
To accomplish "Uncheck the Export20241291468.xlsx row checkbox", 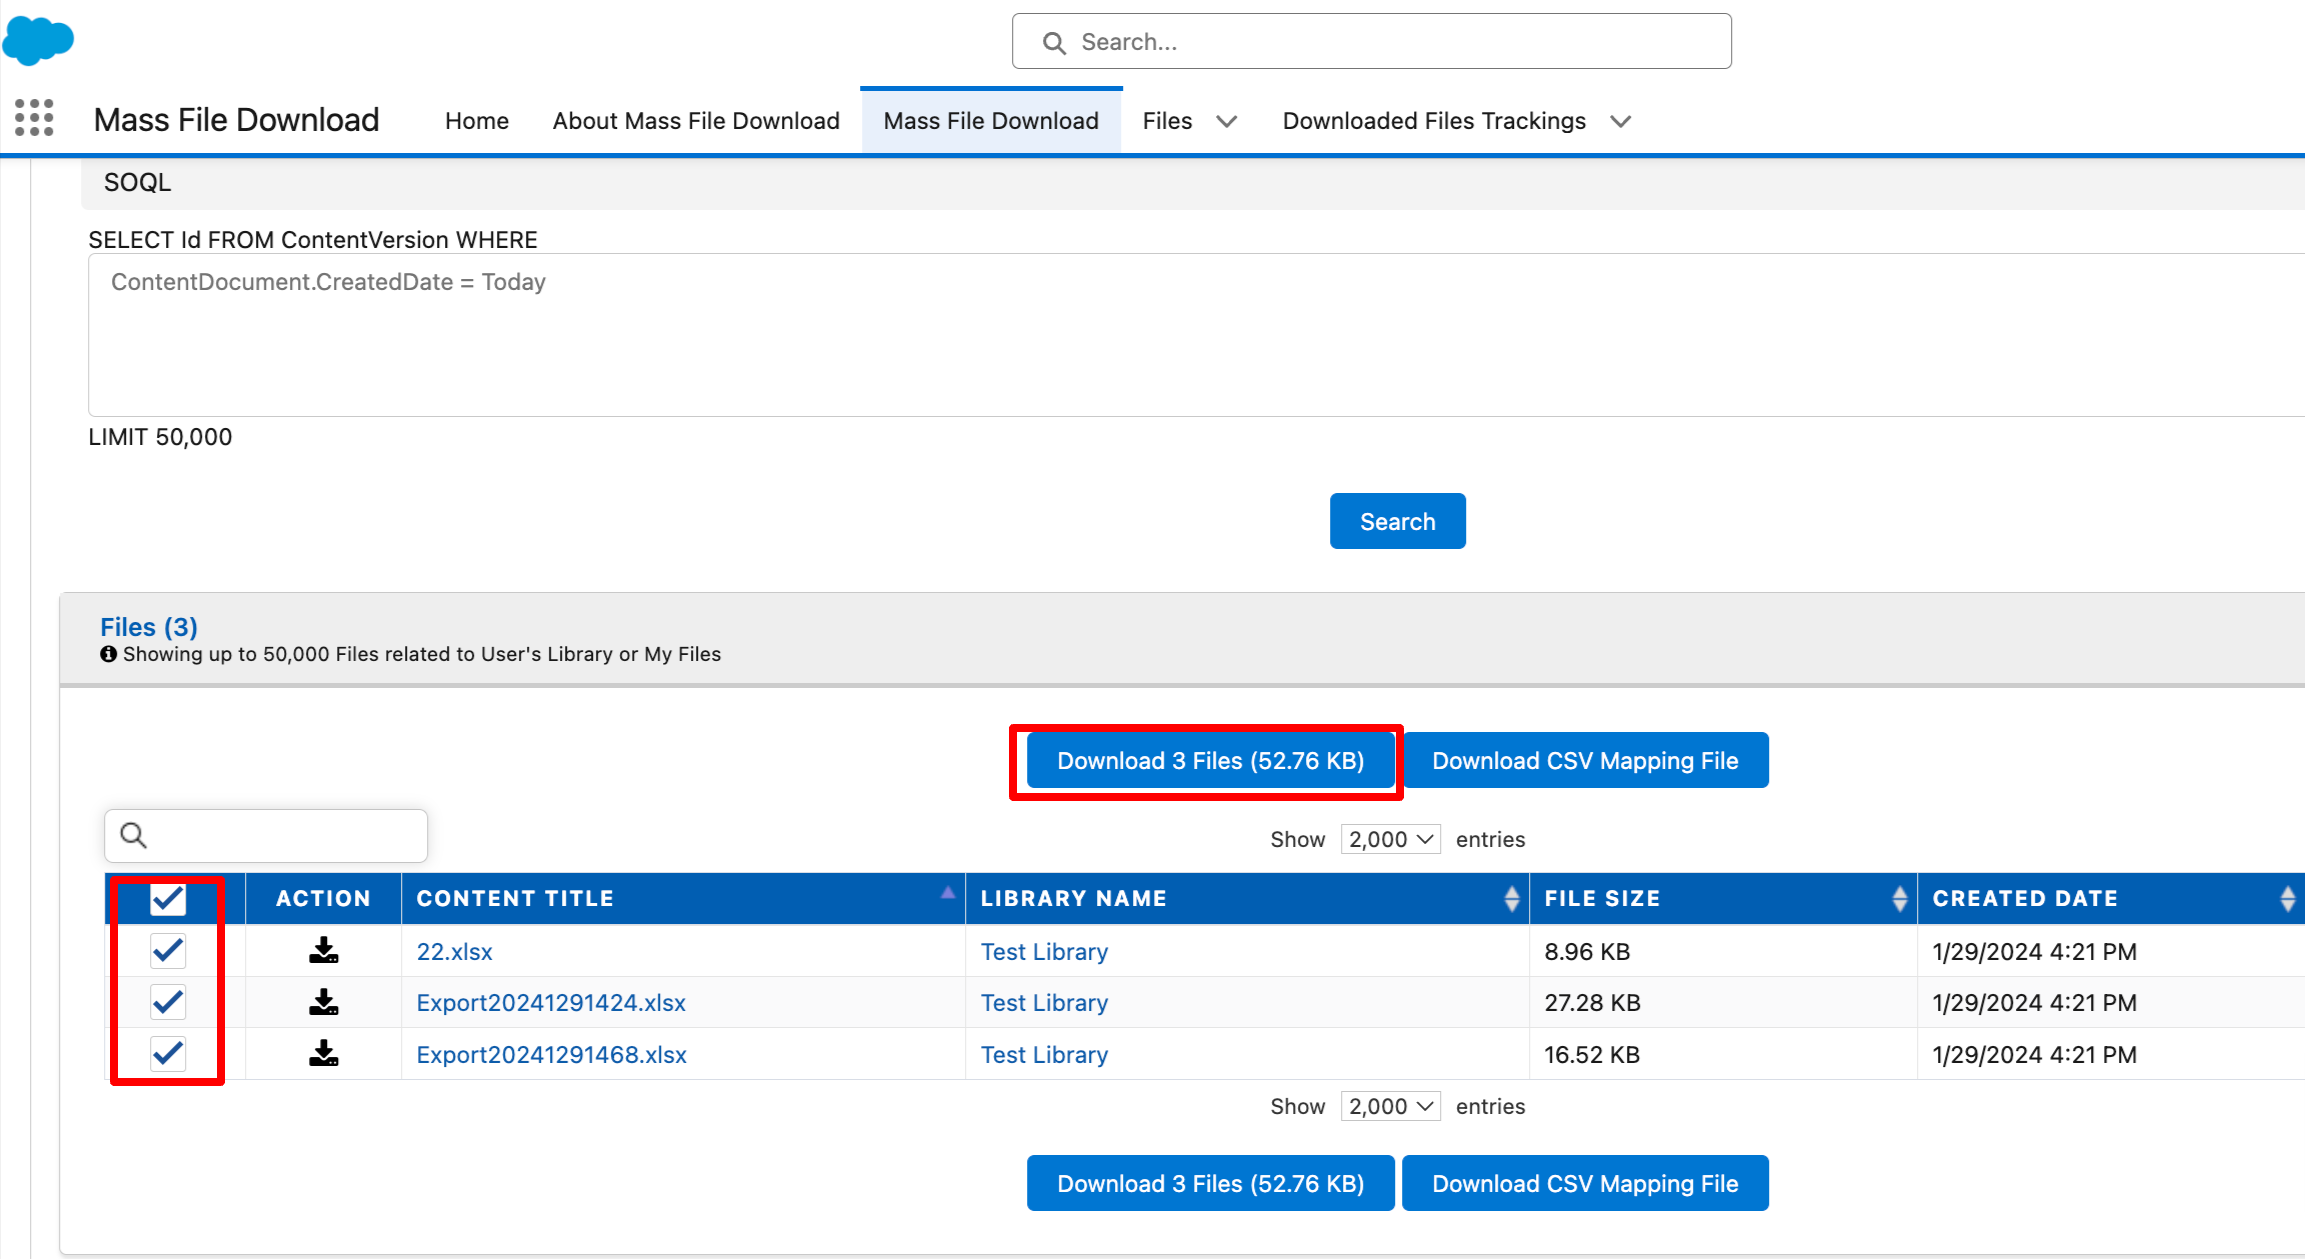I will coord(168,1053).
